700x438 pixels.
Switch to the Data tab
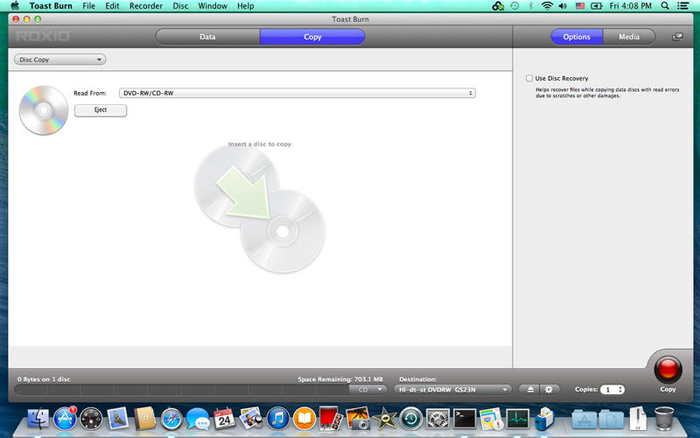click(208, 37)
